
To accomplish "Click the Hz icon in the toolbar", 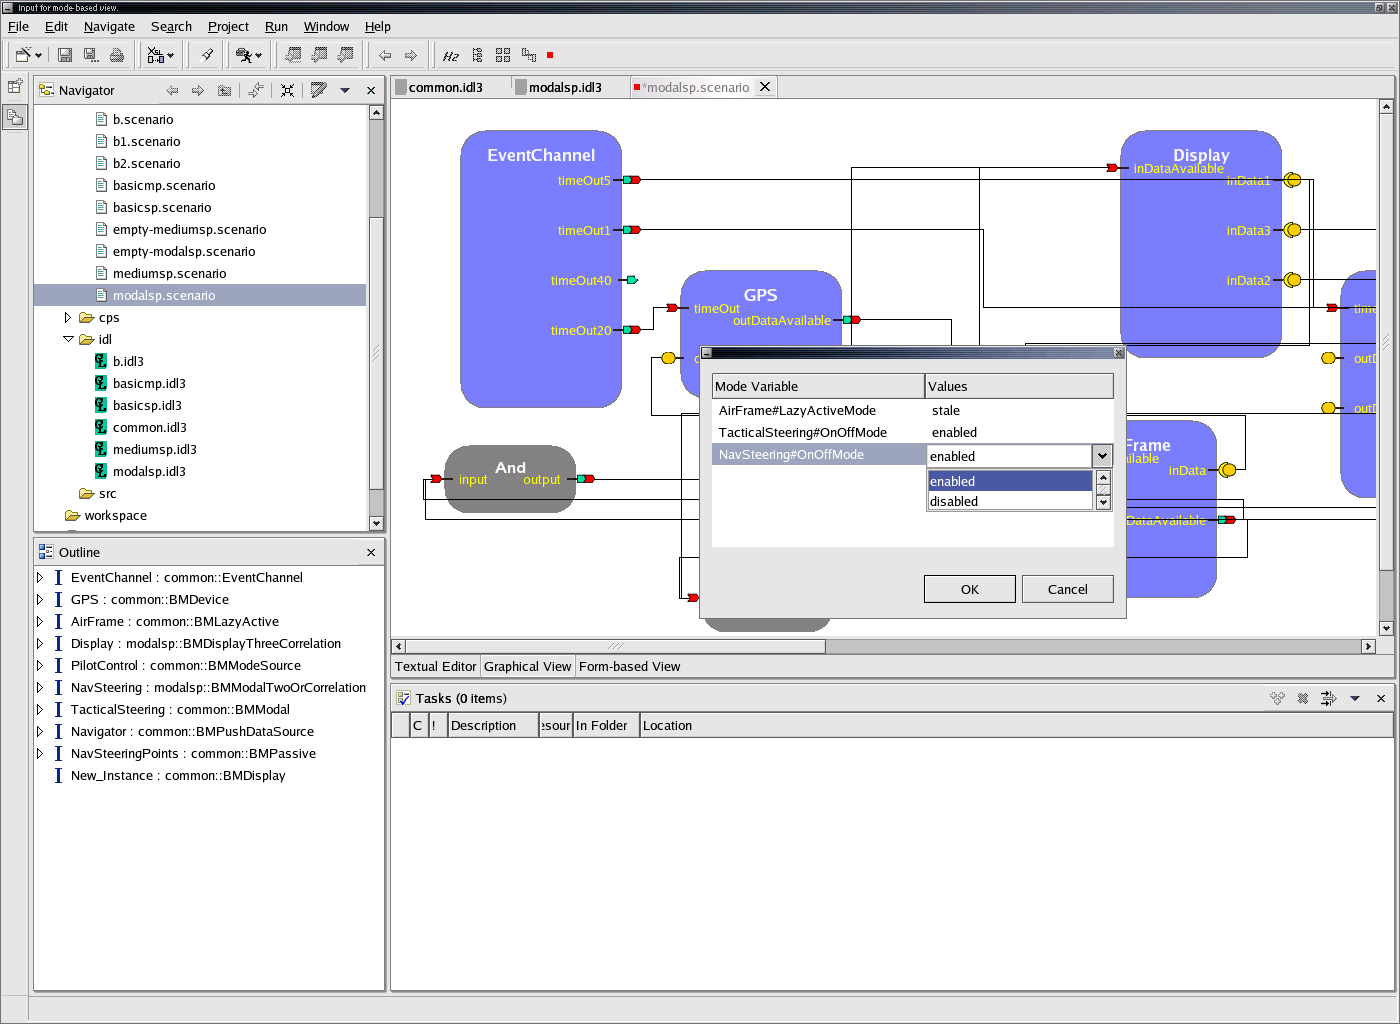I will 451,55.
